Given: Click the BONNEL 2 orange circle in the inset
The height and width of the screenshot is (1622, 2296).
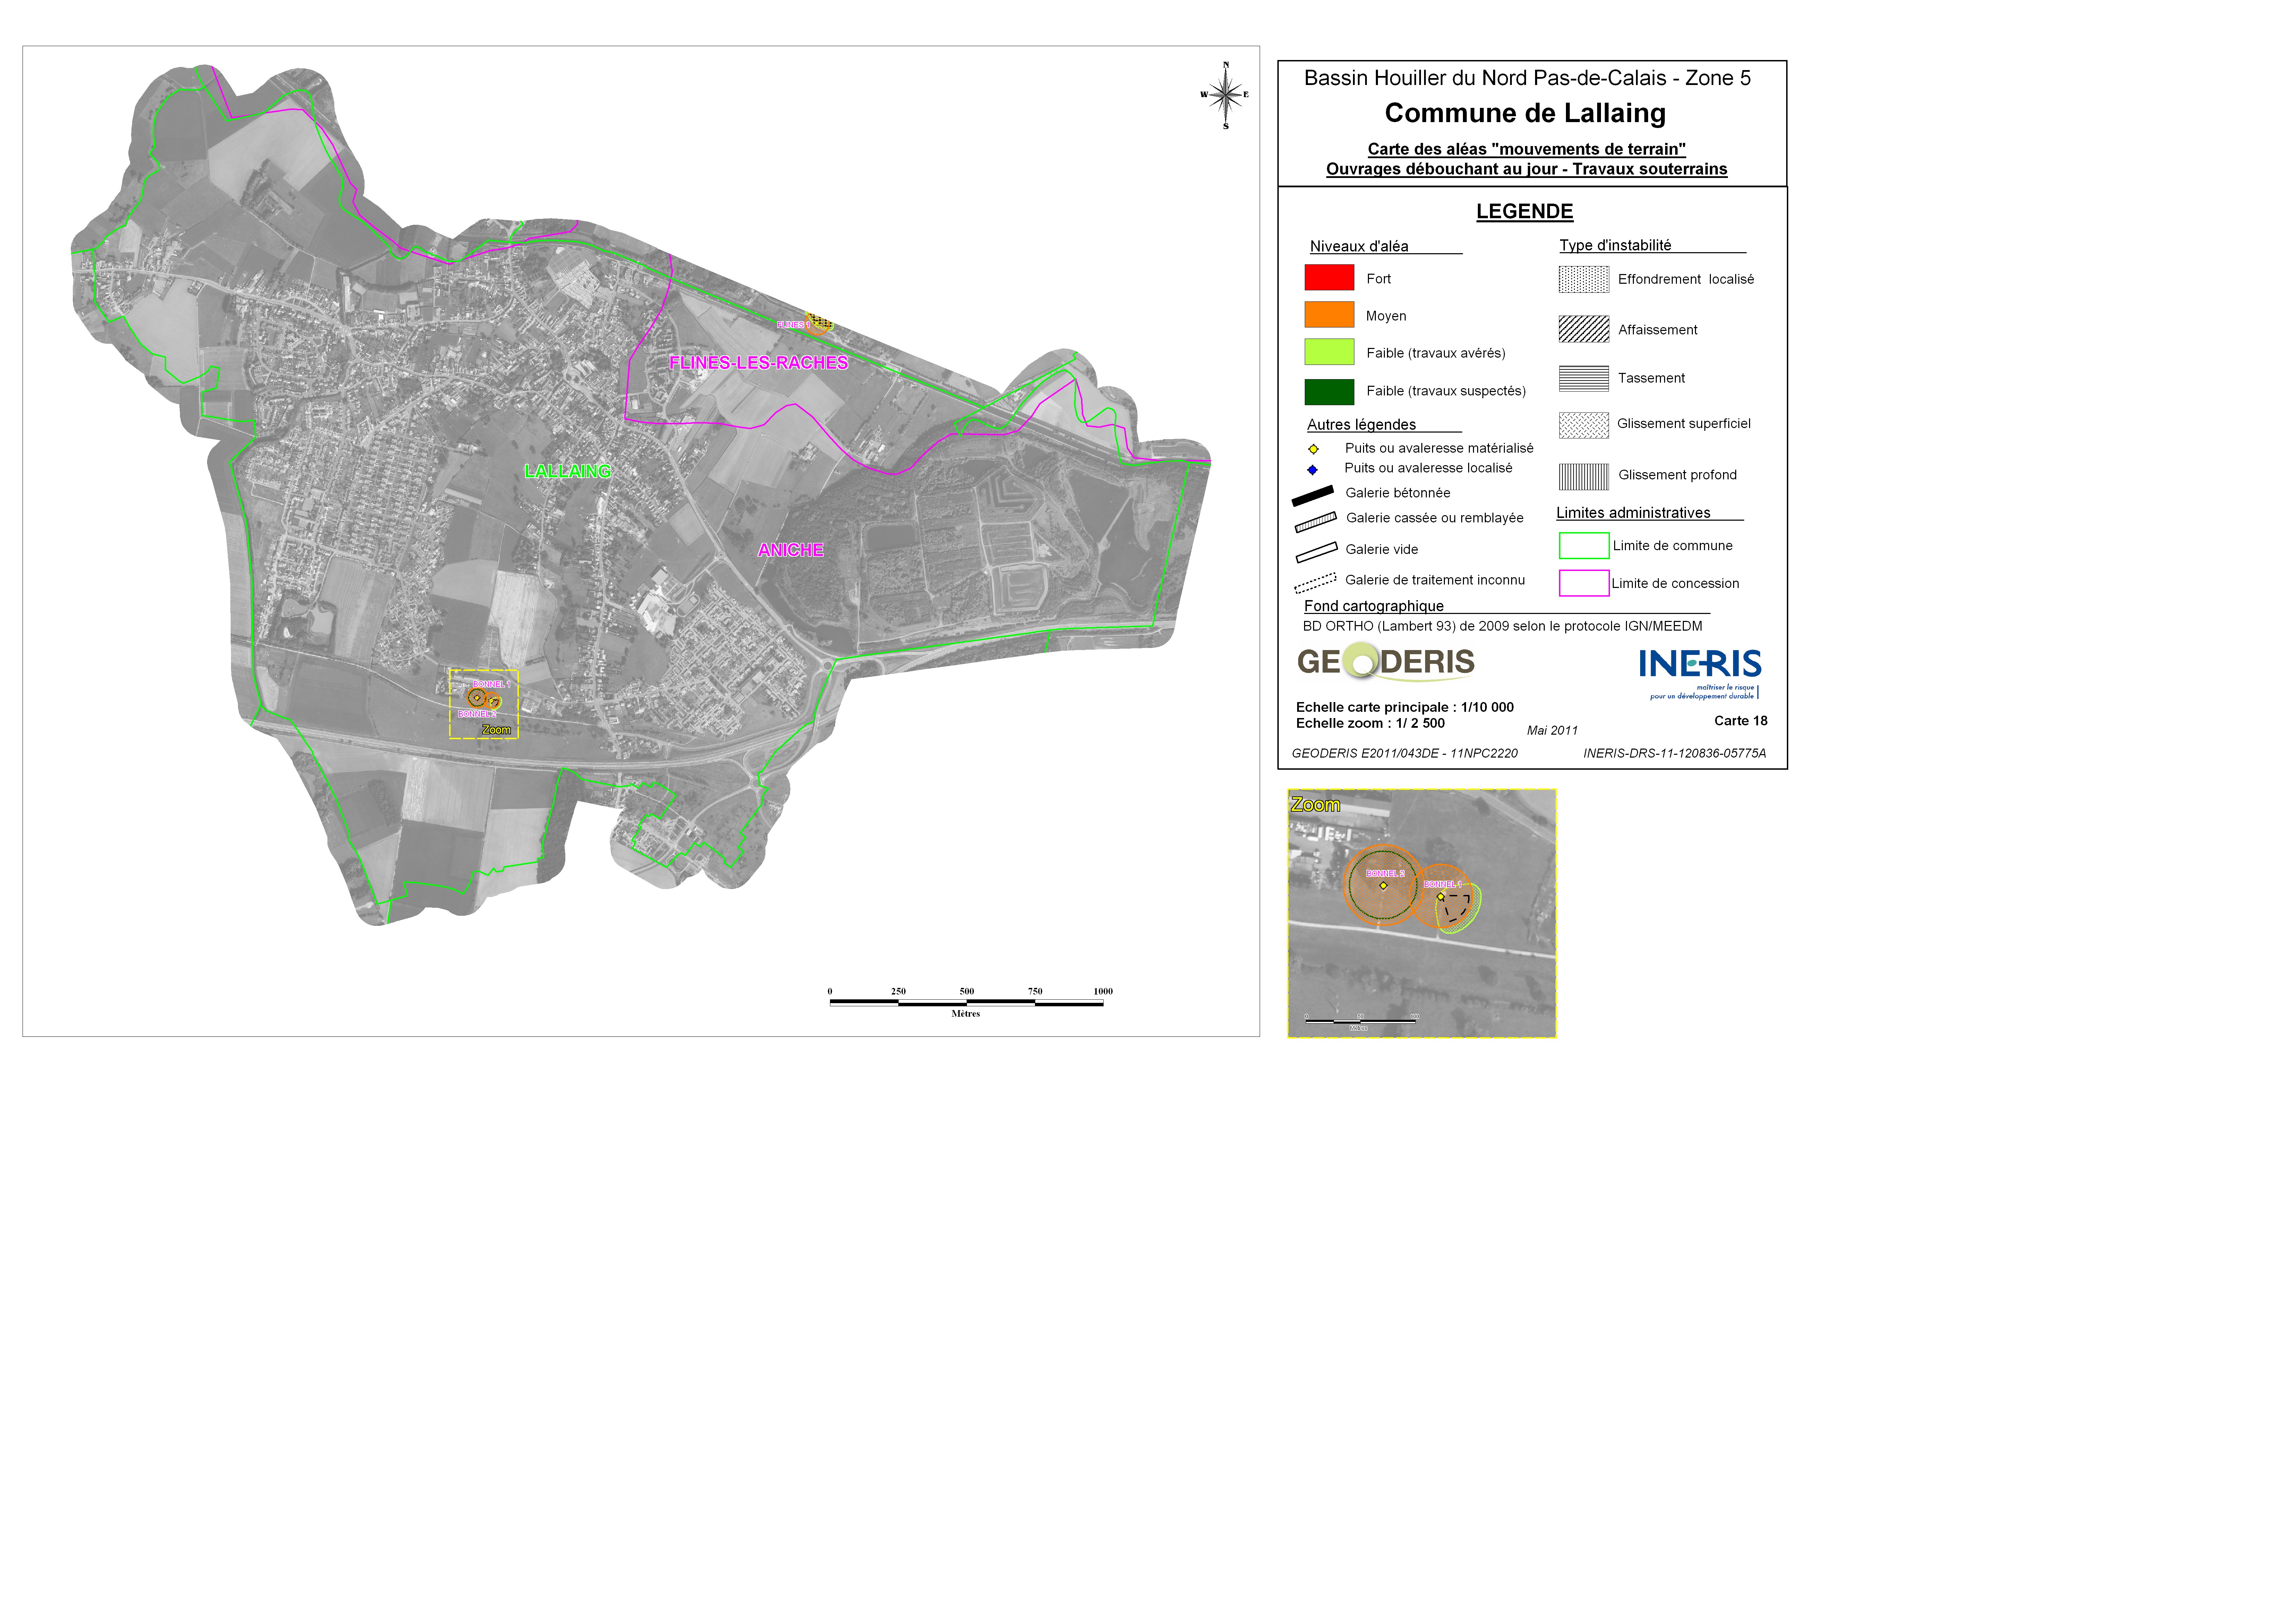Looking at the screenshot, I should [1383, 885].
